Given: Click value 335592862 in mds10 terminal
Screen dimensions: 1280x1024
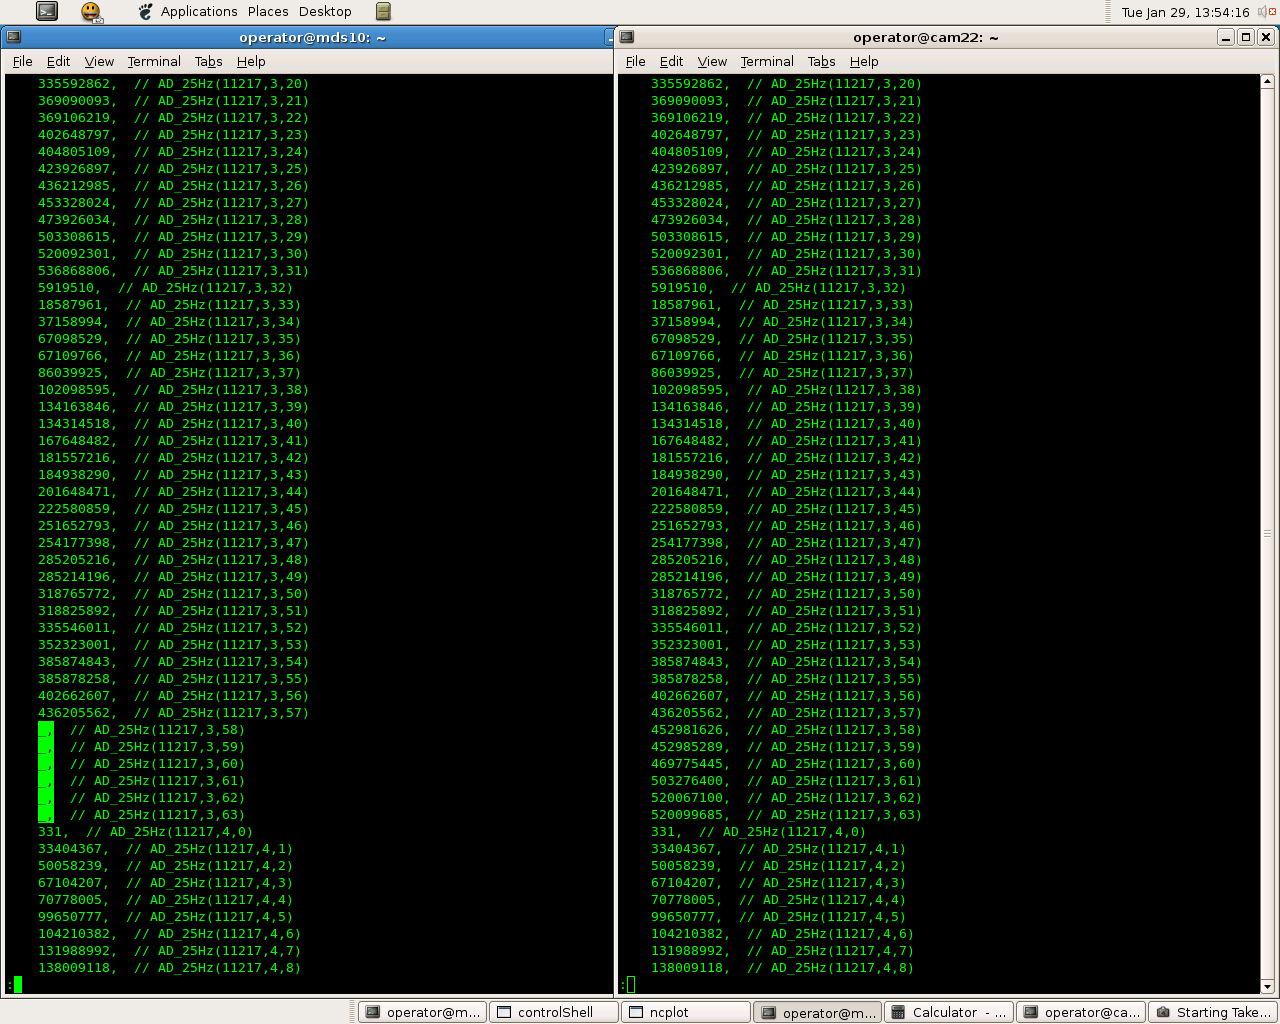Looking at the screenshot, I should (73, 84).
